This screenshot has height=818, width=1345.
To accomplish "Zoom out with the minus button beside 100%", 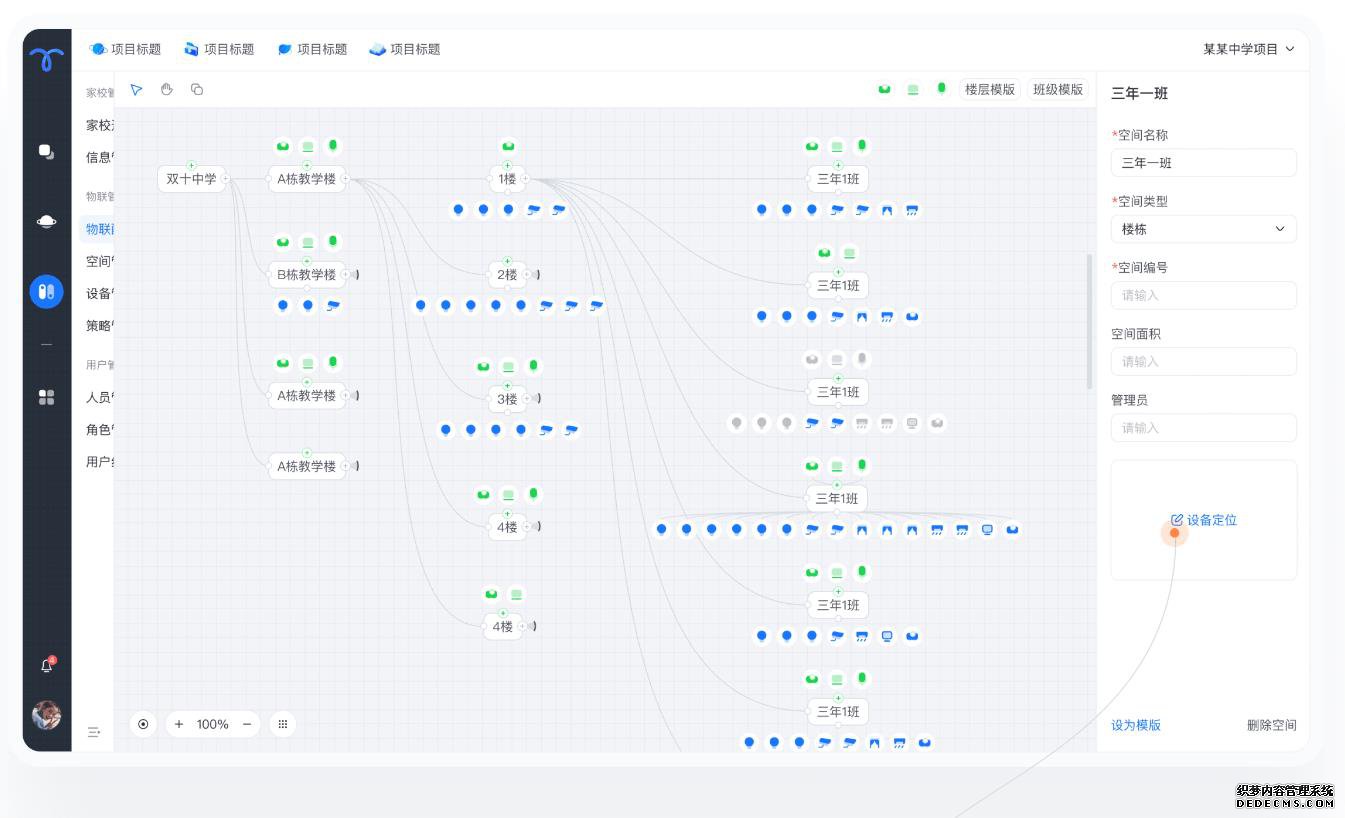I will click(247, 724).
